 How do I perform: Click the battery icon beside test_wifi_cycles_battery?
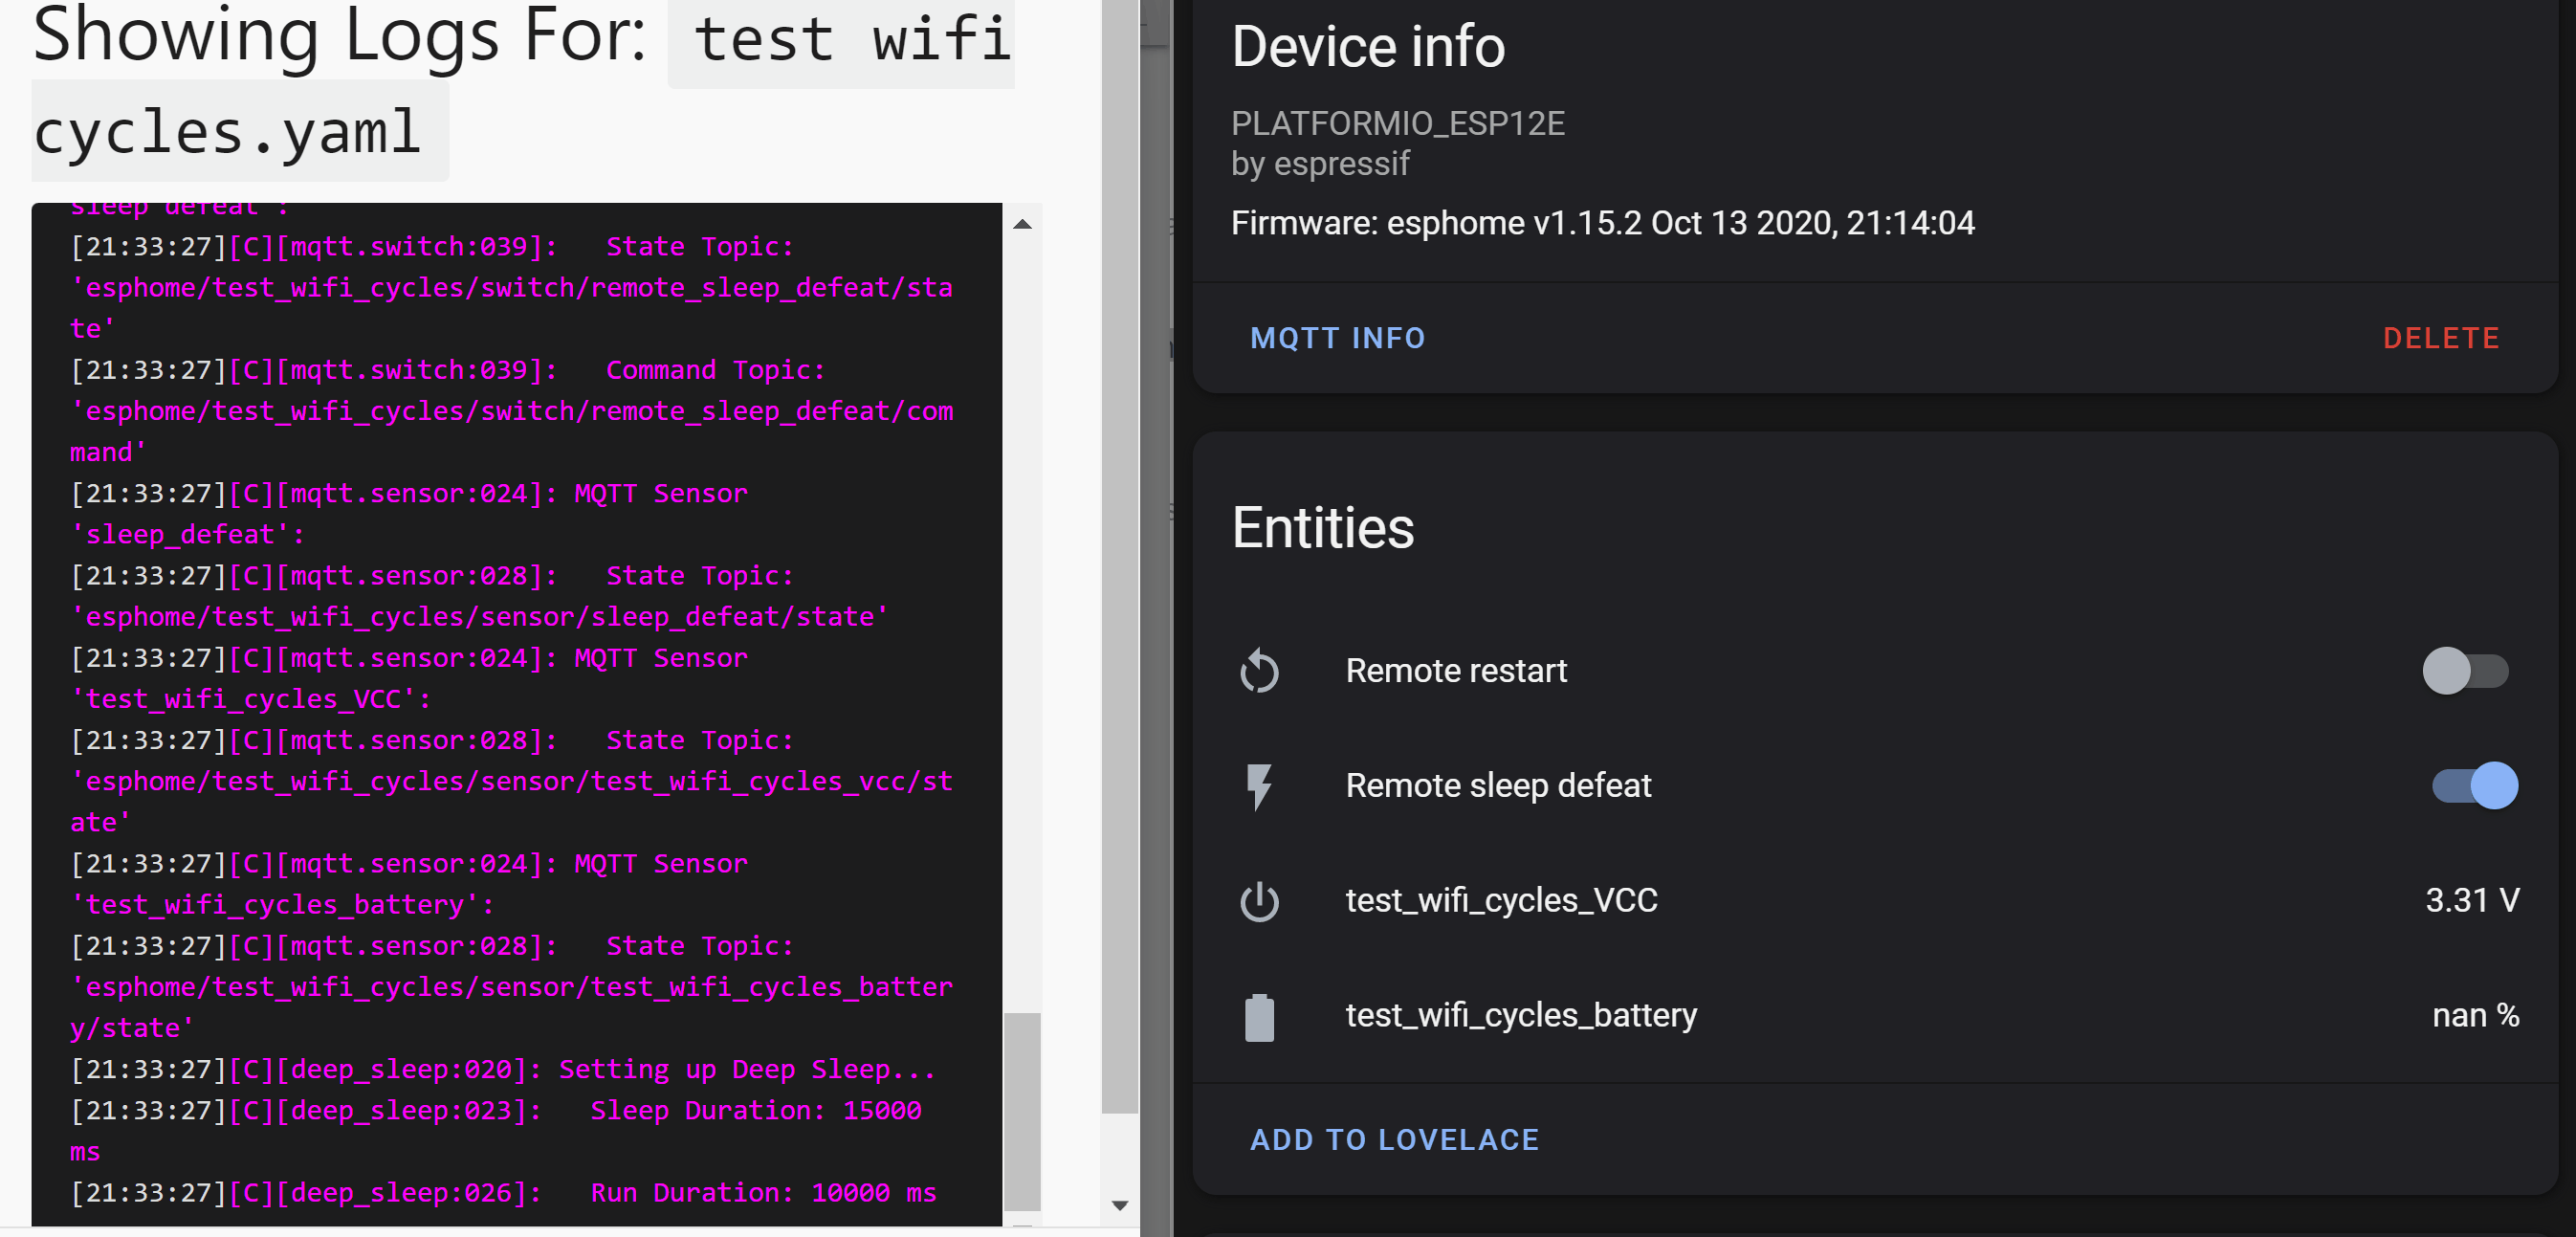(1259, 1017)
